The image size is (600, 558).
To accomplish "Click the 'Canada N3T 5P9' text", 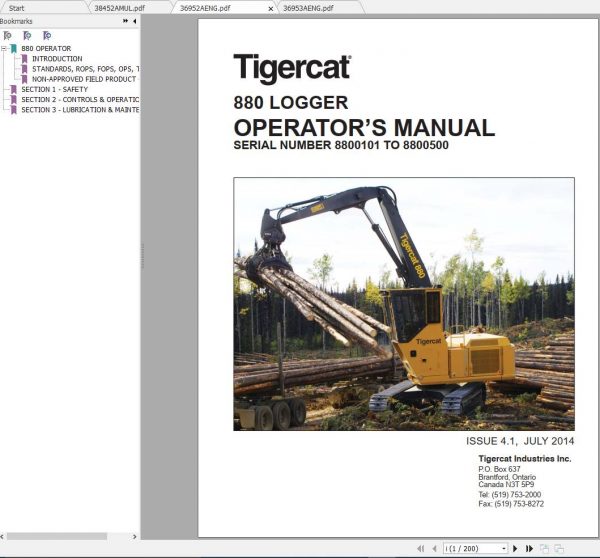I will pyautogui.click(x=506, y=484).
